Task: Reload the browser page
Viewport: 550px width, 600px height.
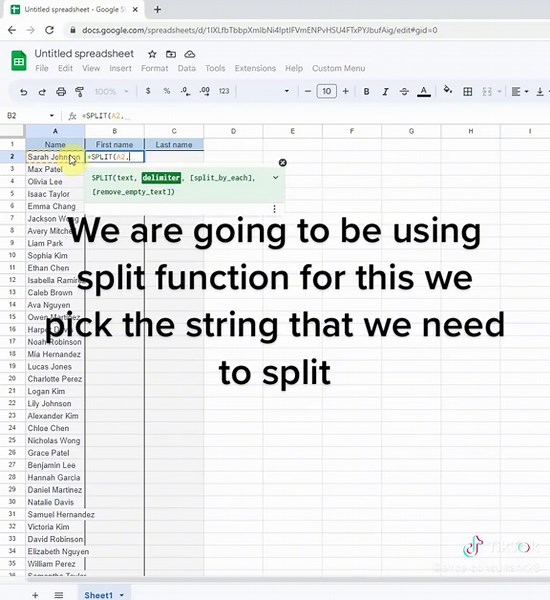Action: pyautogui.click(x=49, y=30)
